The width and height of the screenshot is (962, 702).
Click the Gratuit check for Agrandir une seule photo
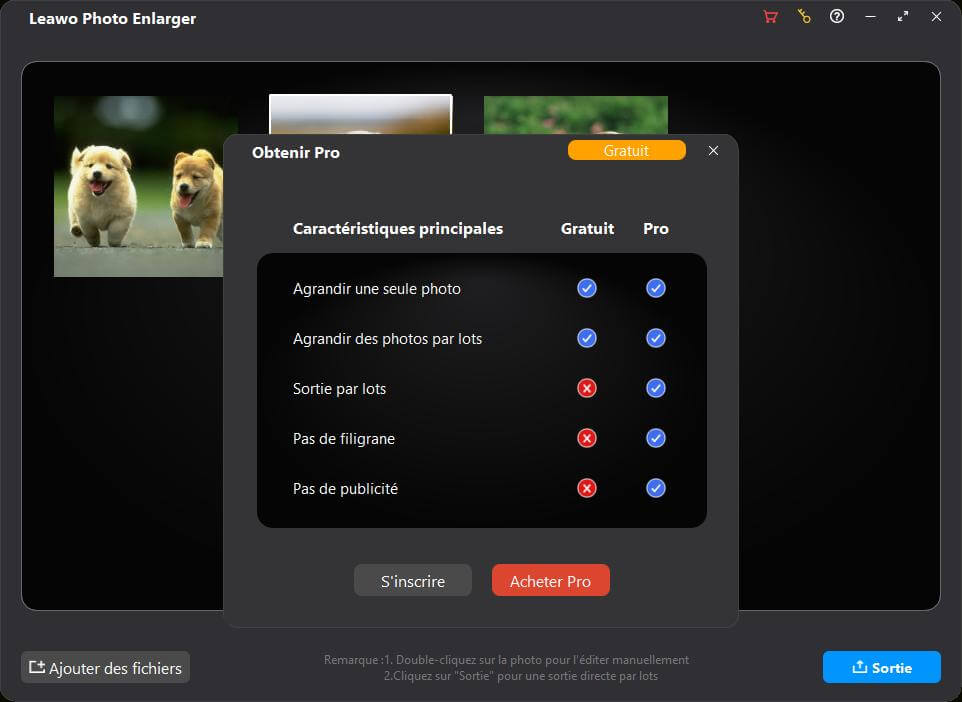pyautogui.click(x=587, y=288)
